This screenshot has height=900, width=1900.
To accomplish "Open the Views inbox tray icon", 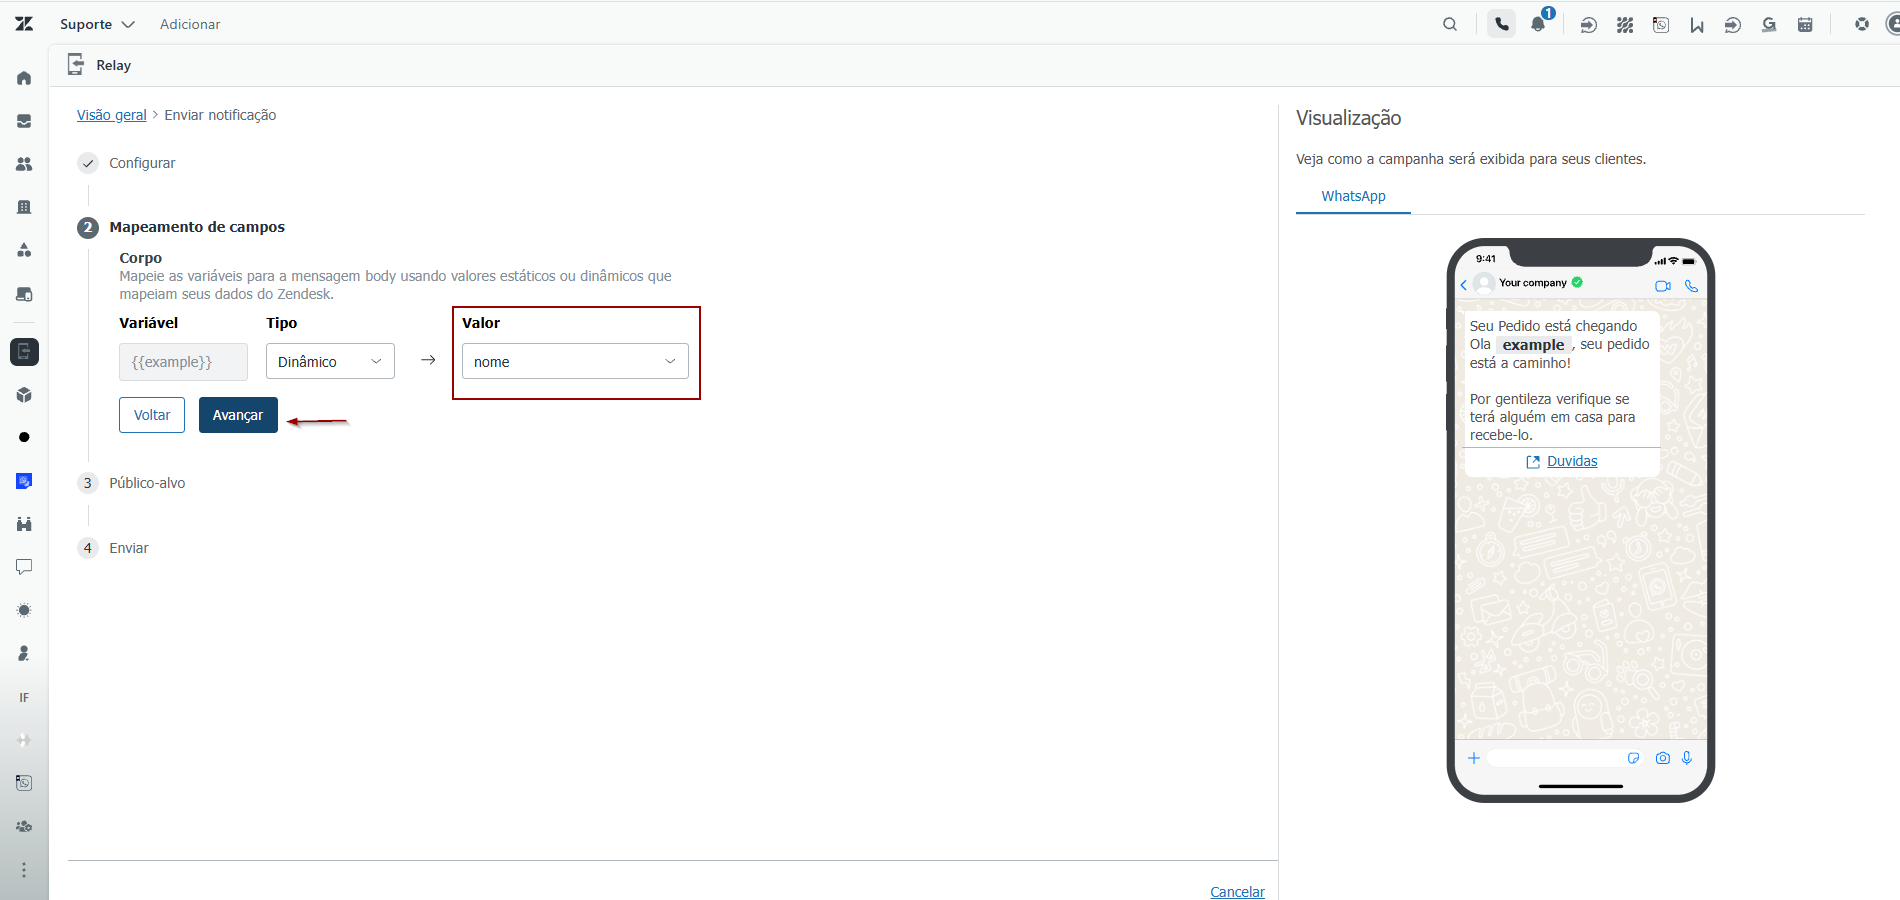I will pos(24,121).
